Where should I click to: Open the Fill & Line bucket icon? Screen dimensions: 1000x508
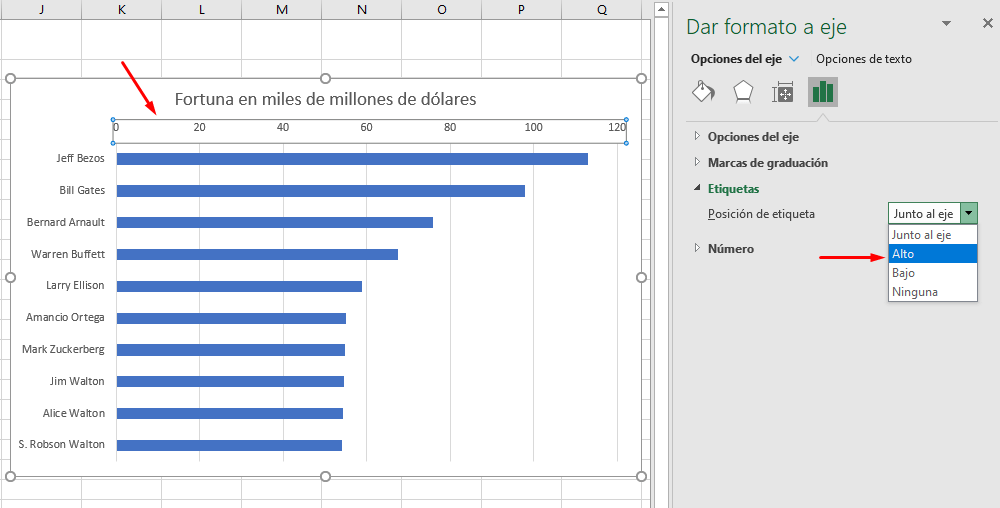pyautogui.click(x=703, y=92)
